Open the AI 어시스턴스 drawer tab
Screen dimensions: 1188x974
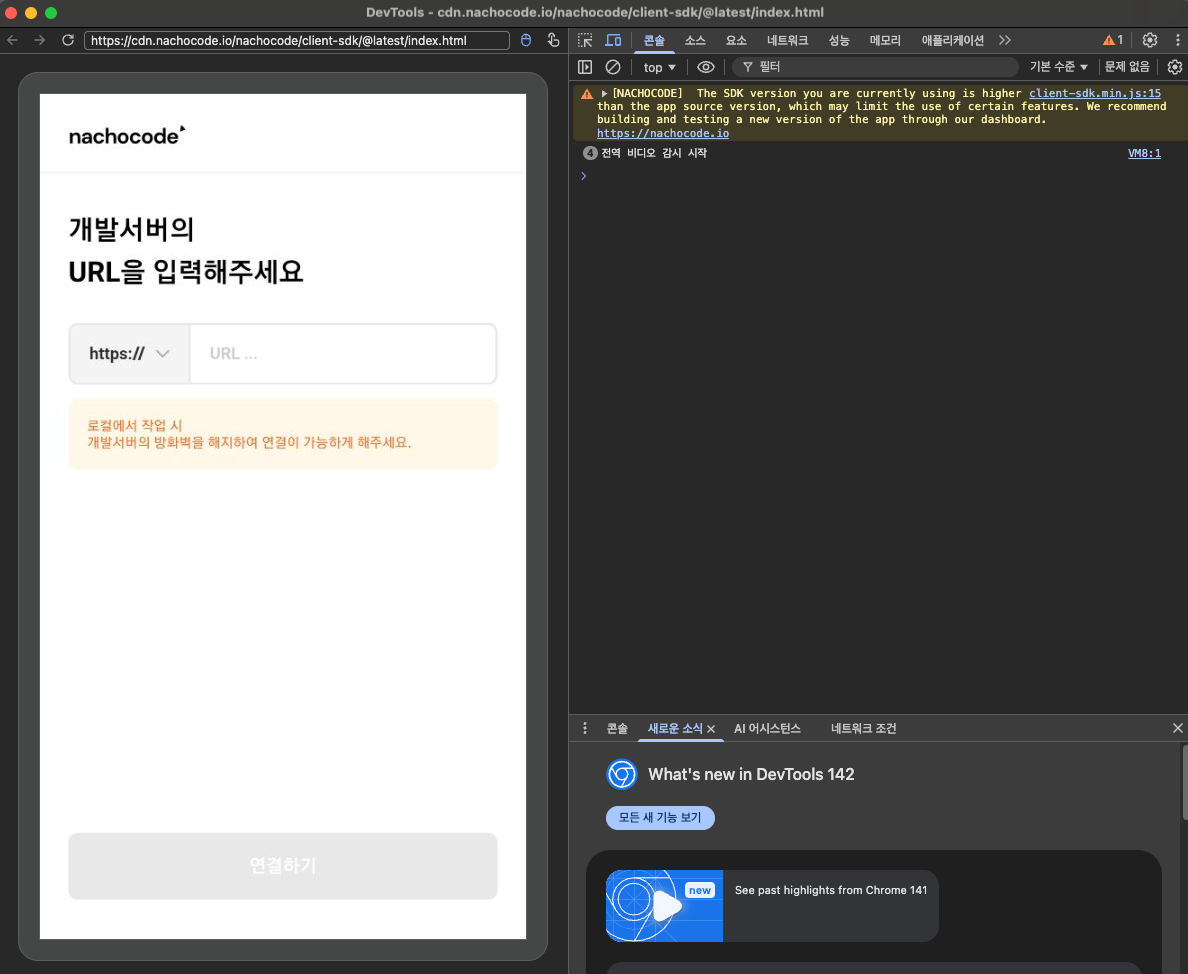tap(767, 729)
